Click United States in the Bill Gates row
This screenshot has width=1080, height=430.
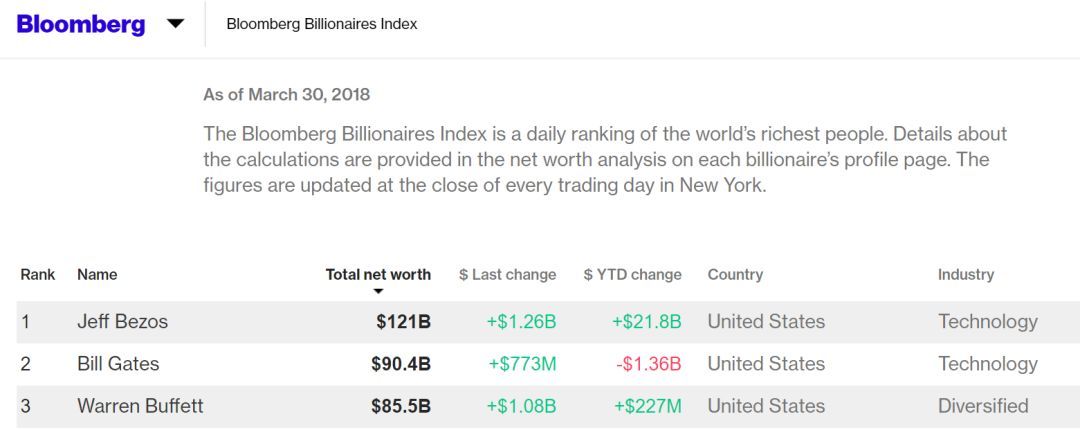pyautogui.click(x=766, y=364)
